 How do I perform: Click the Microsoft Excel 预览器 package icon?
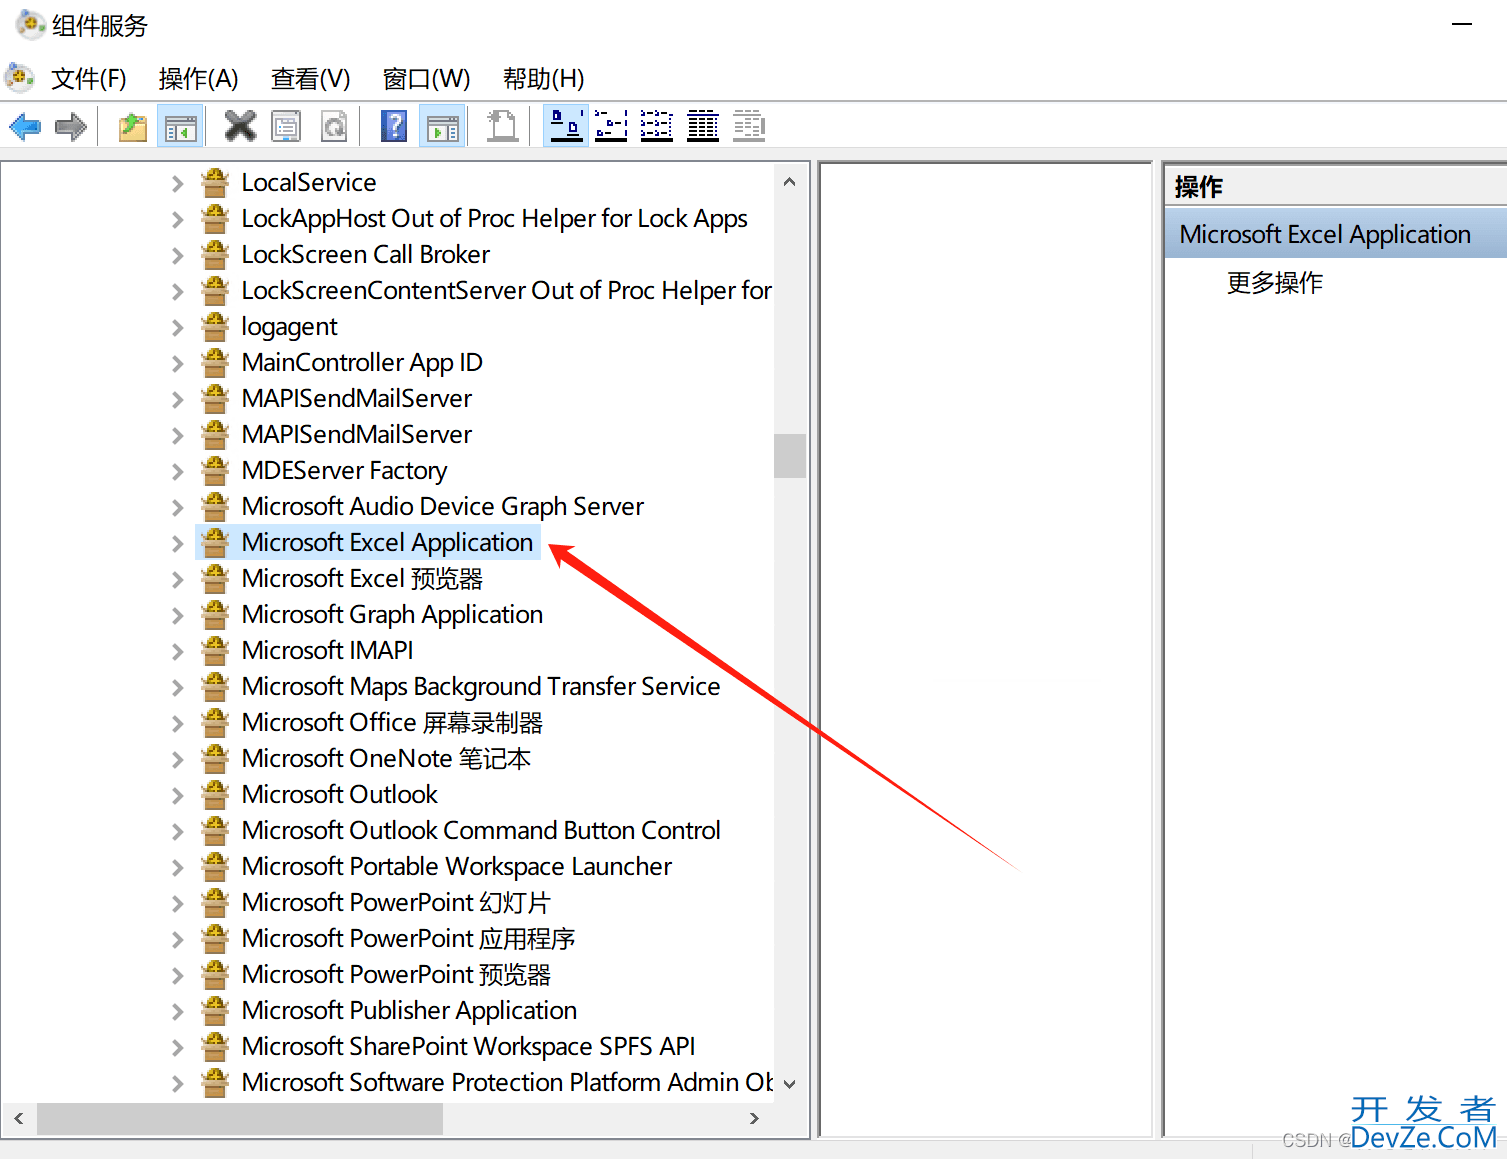[215, 579]
